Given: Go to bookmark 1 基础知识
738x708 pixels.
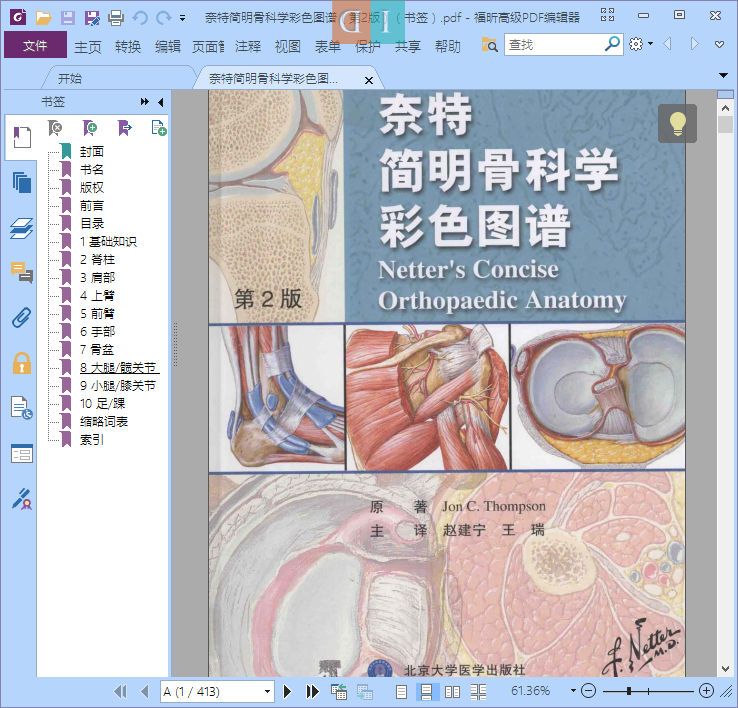Looking at the screenshot, I should pyautogui.click(x=108, y=241).
